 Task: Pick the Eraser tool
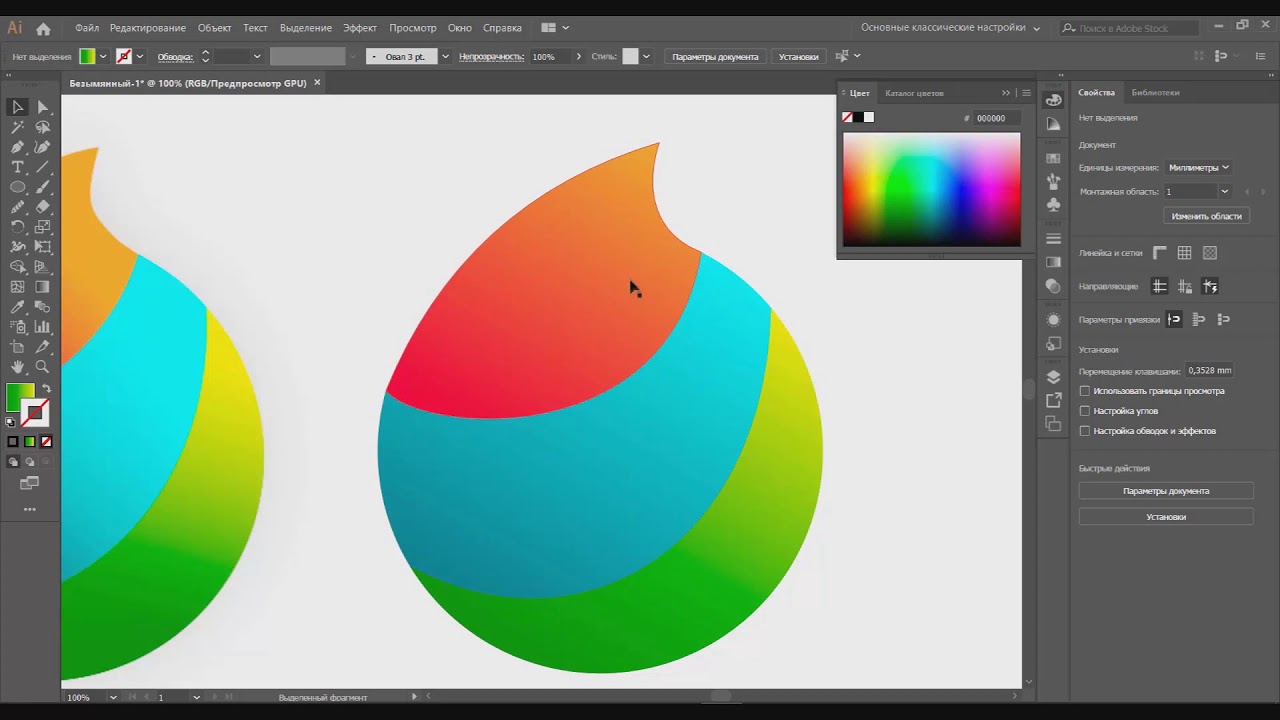click(x=43, y=205)
